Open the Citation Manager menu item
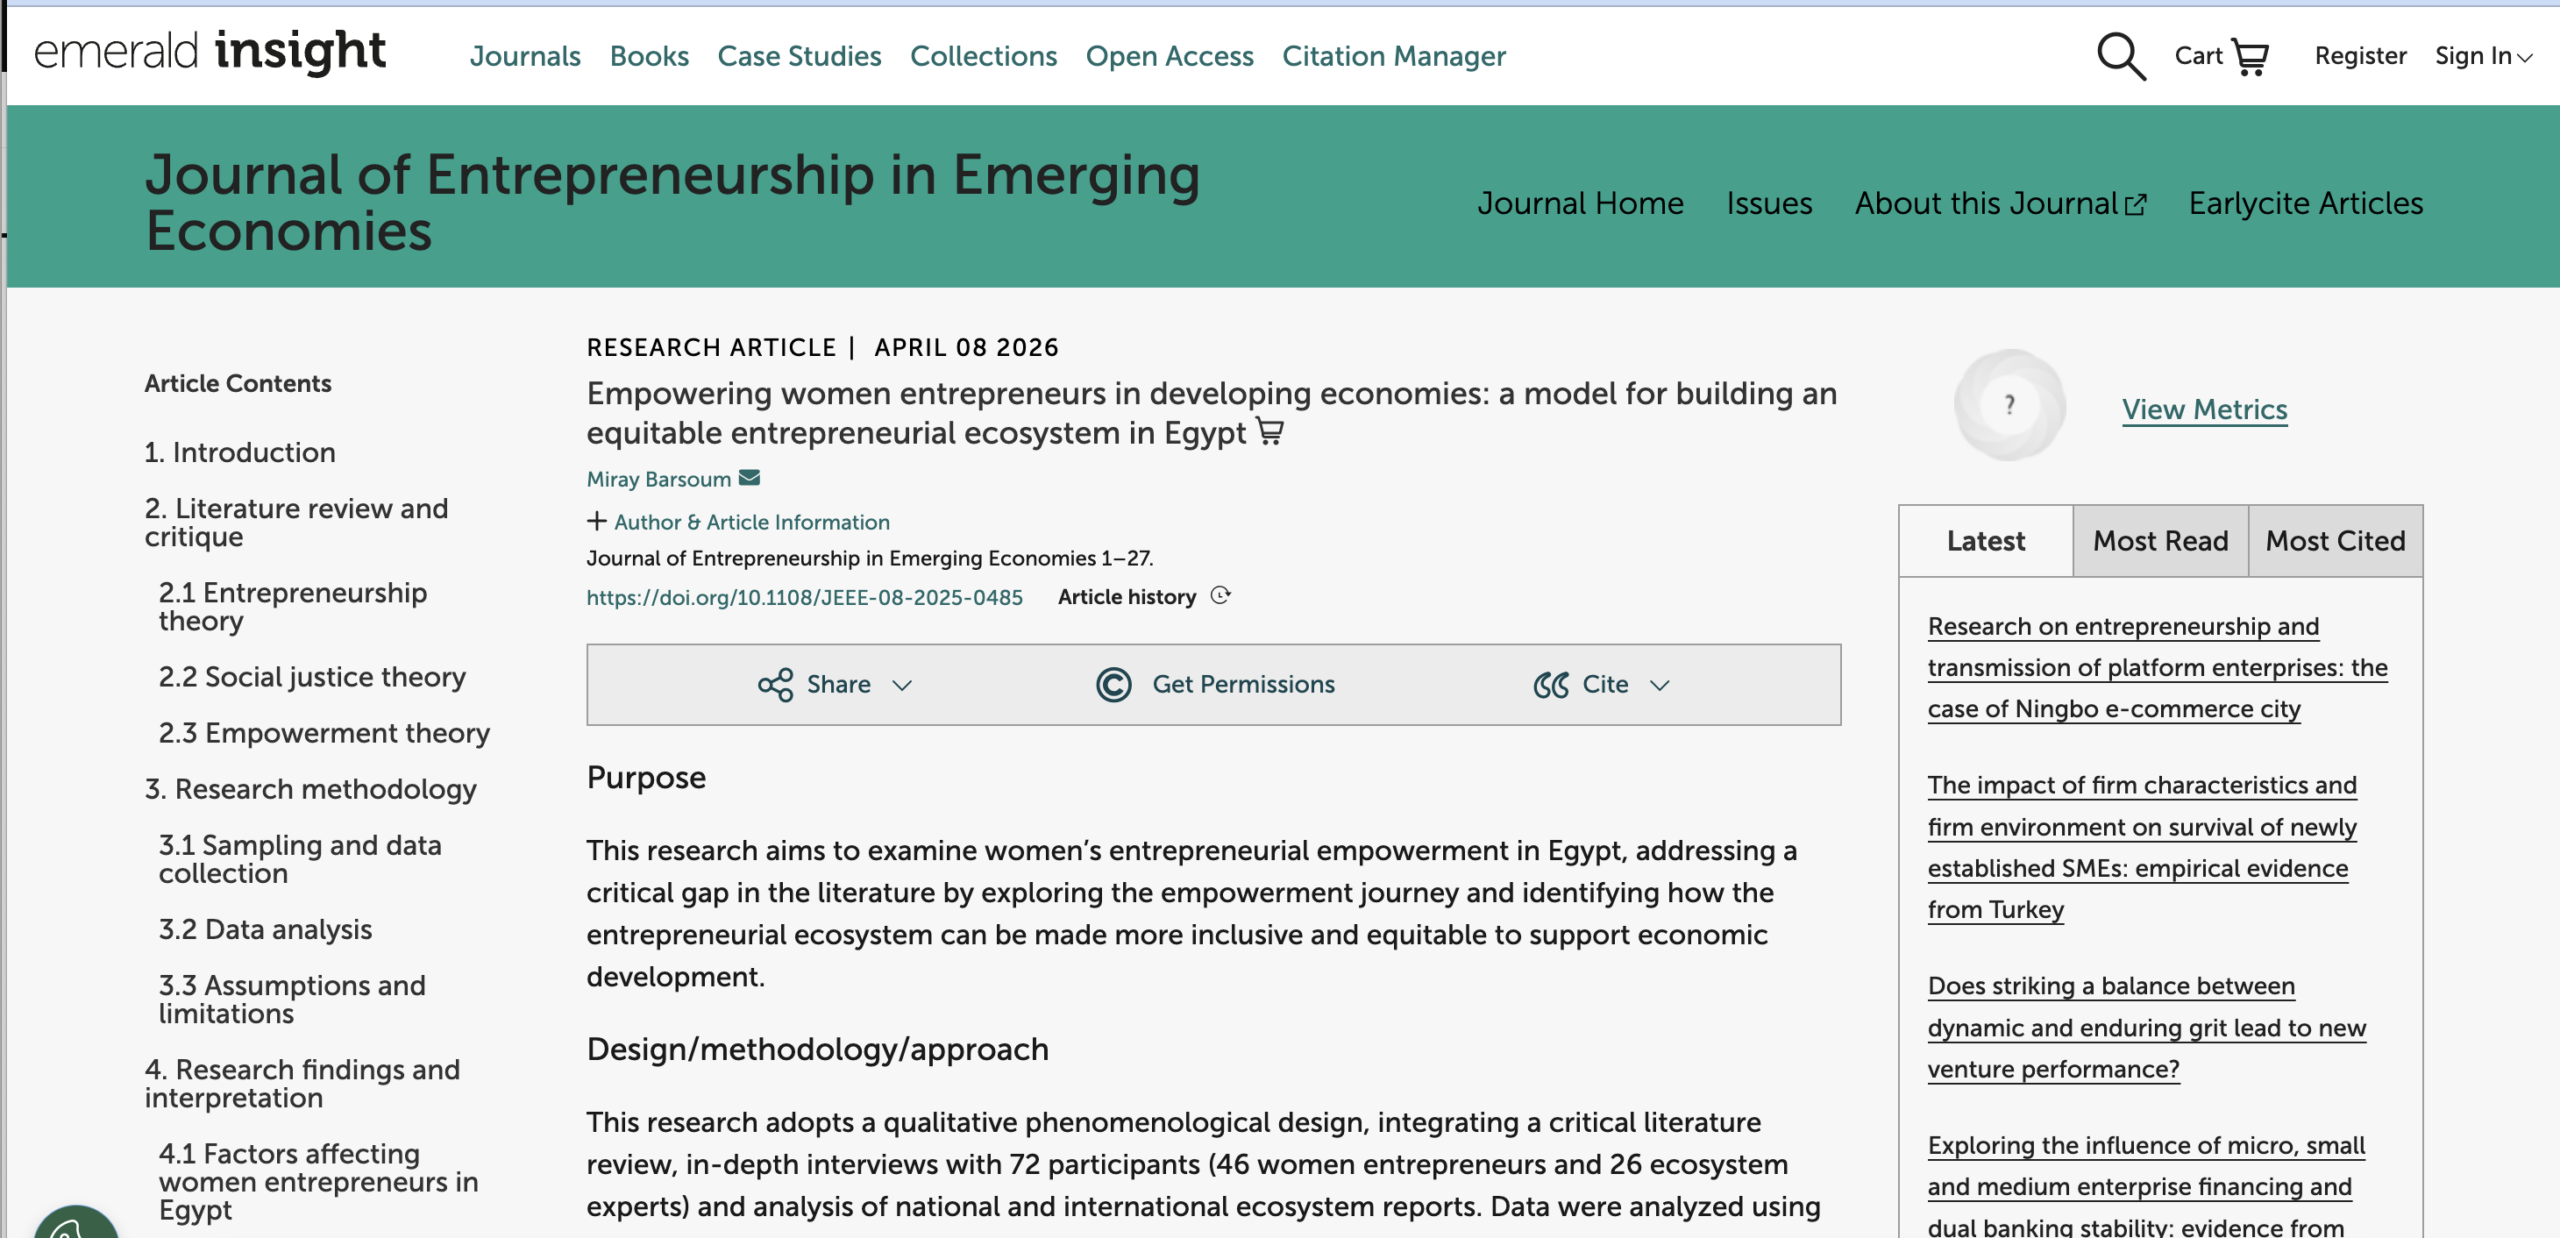The height and width of the screenshot is (1238, 2560). [1393, 56]
